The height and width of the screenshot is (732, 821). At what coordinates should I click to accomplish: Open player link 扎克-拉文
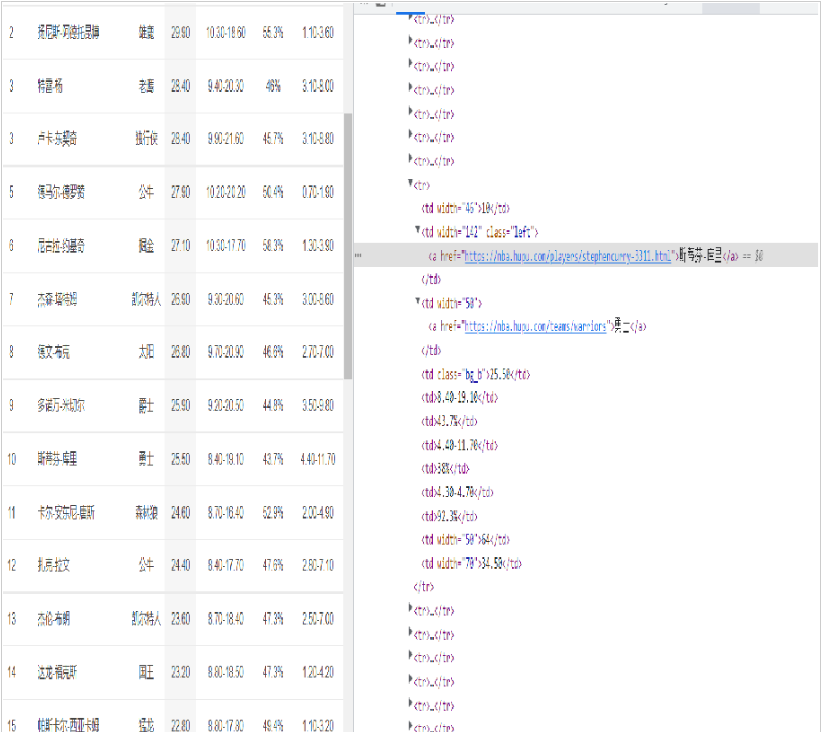tap(53, 565)
